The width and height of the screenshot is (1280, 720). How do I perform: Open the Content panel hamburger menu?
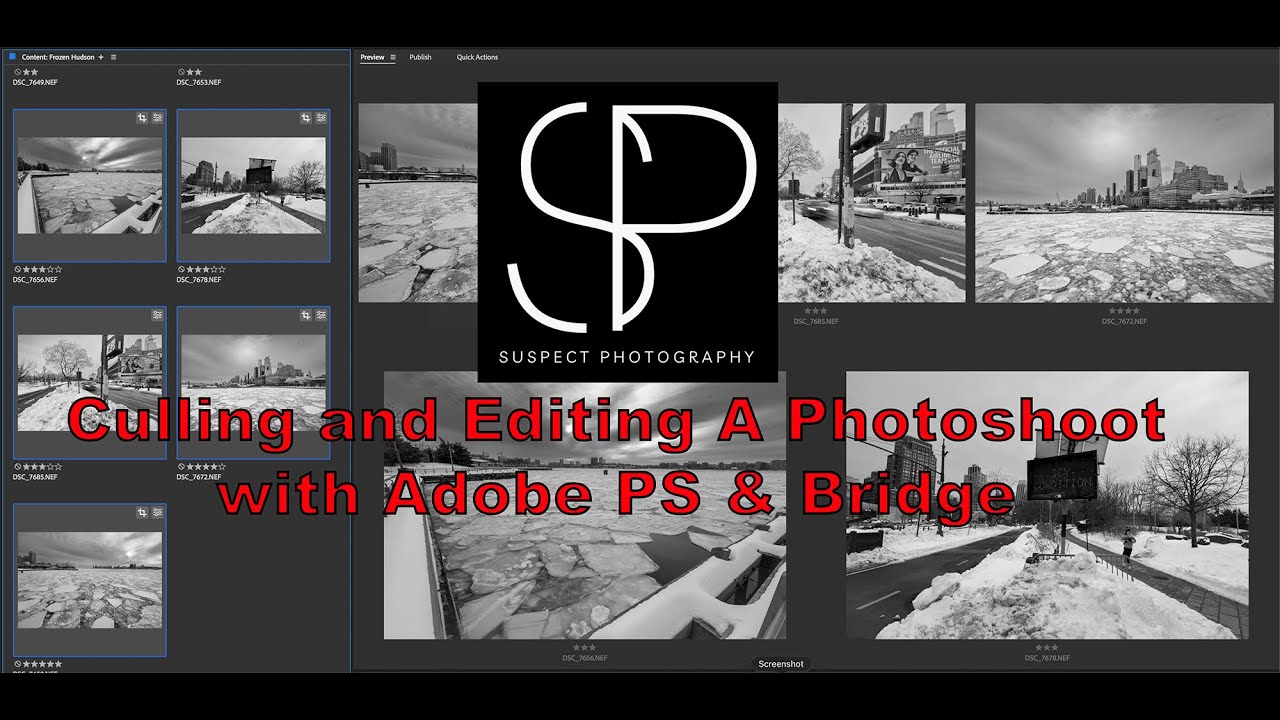113,57
